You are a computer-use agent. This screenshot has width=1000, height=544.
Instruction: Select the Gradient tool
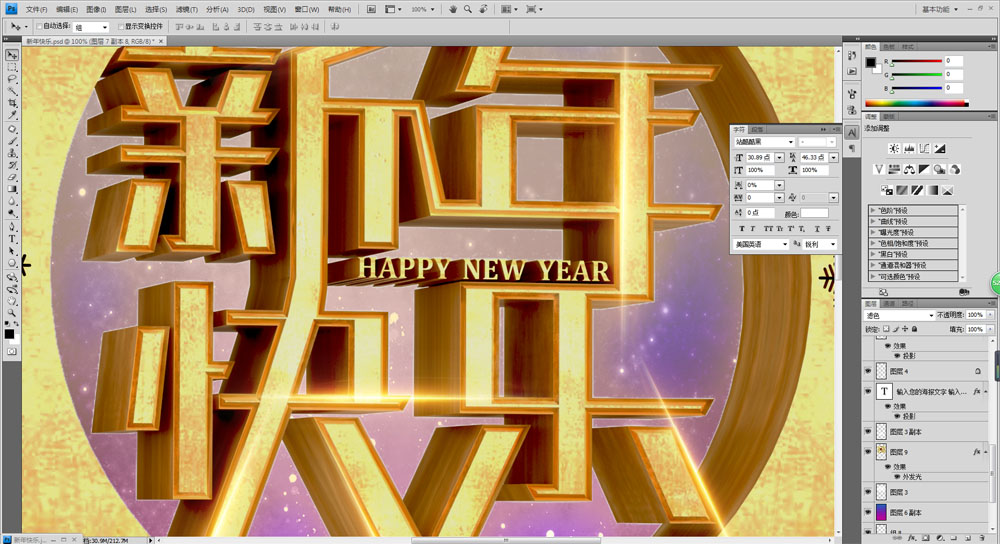click(11, 189)
